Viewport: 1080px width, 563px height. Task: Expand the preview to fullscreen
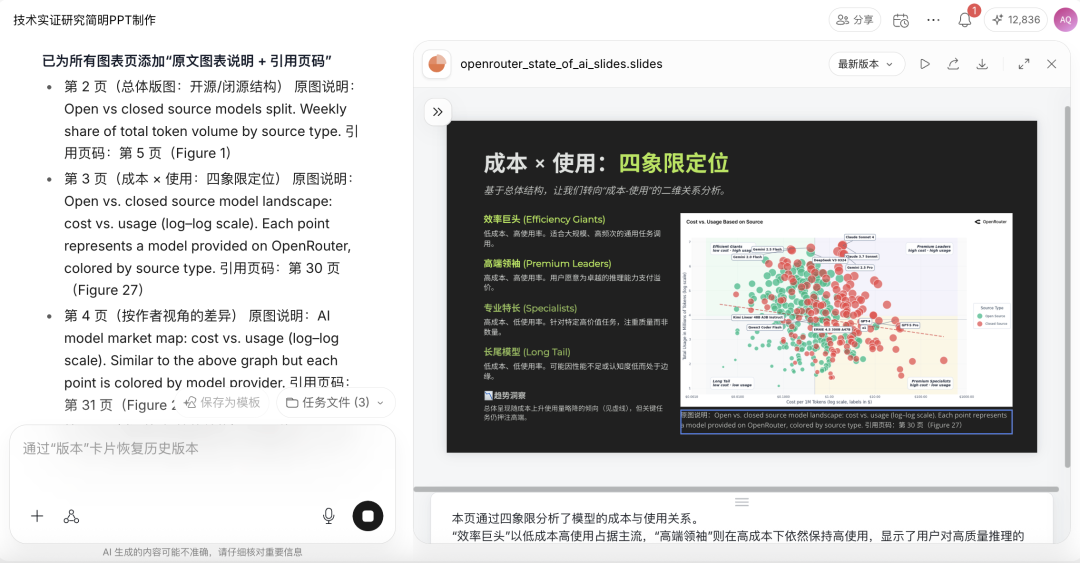coord(1024,64)
